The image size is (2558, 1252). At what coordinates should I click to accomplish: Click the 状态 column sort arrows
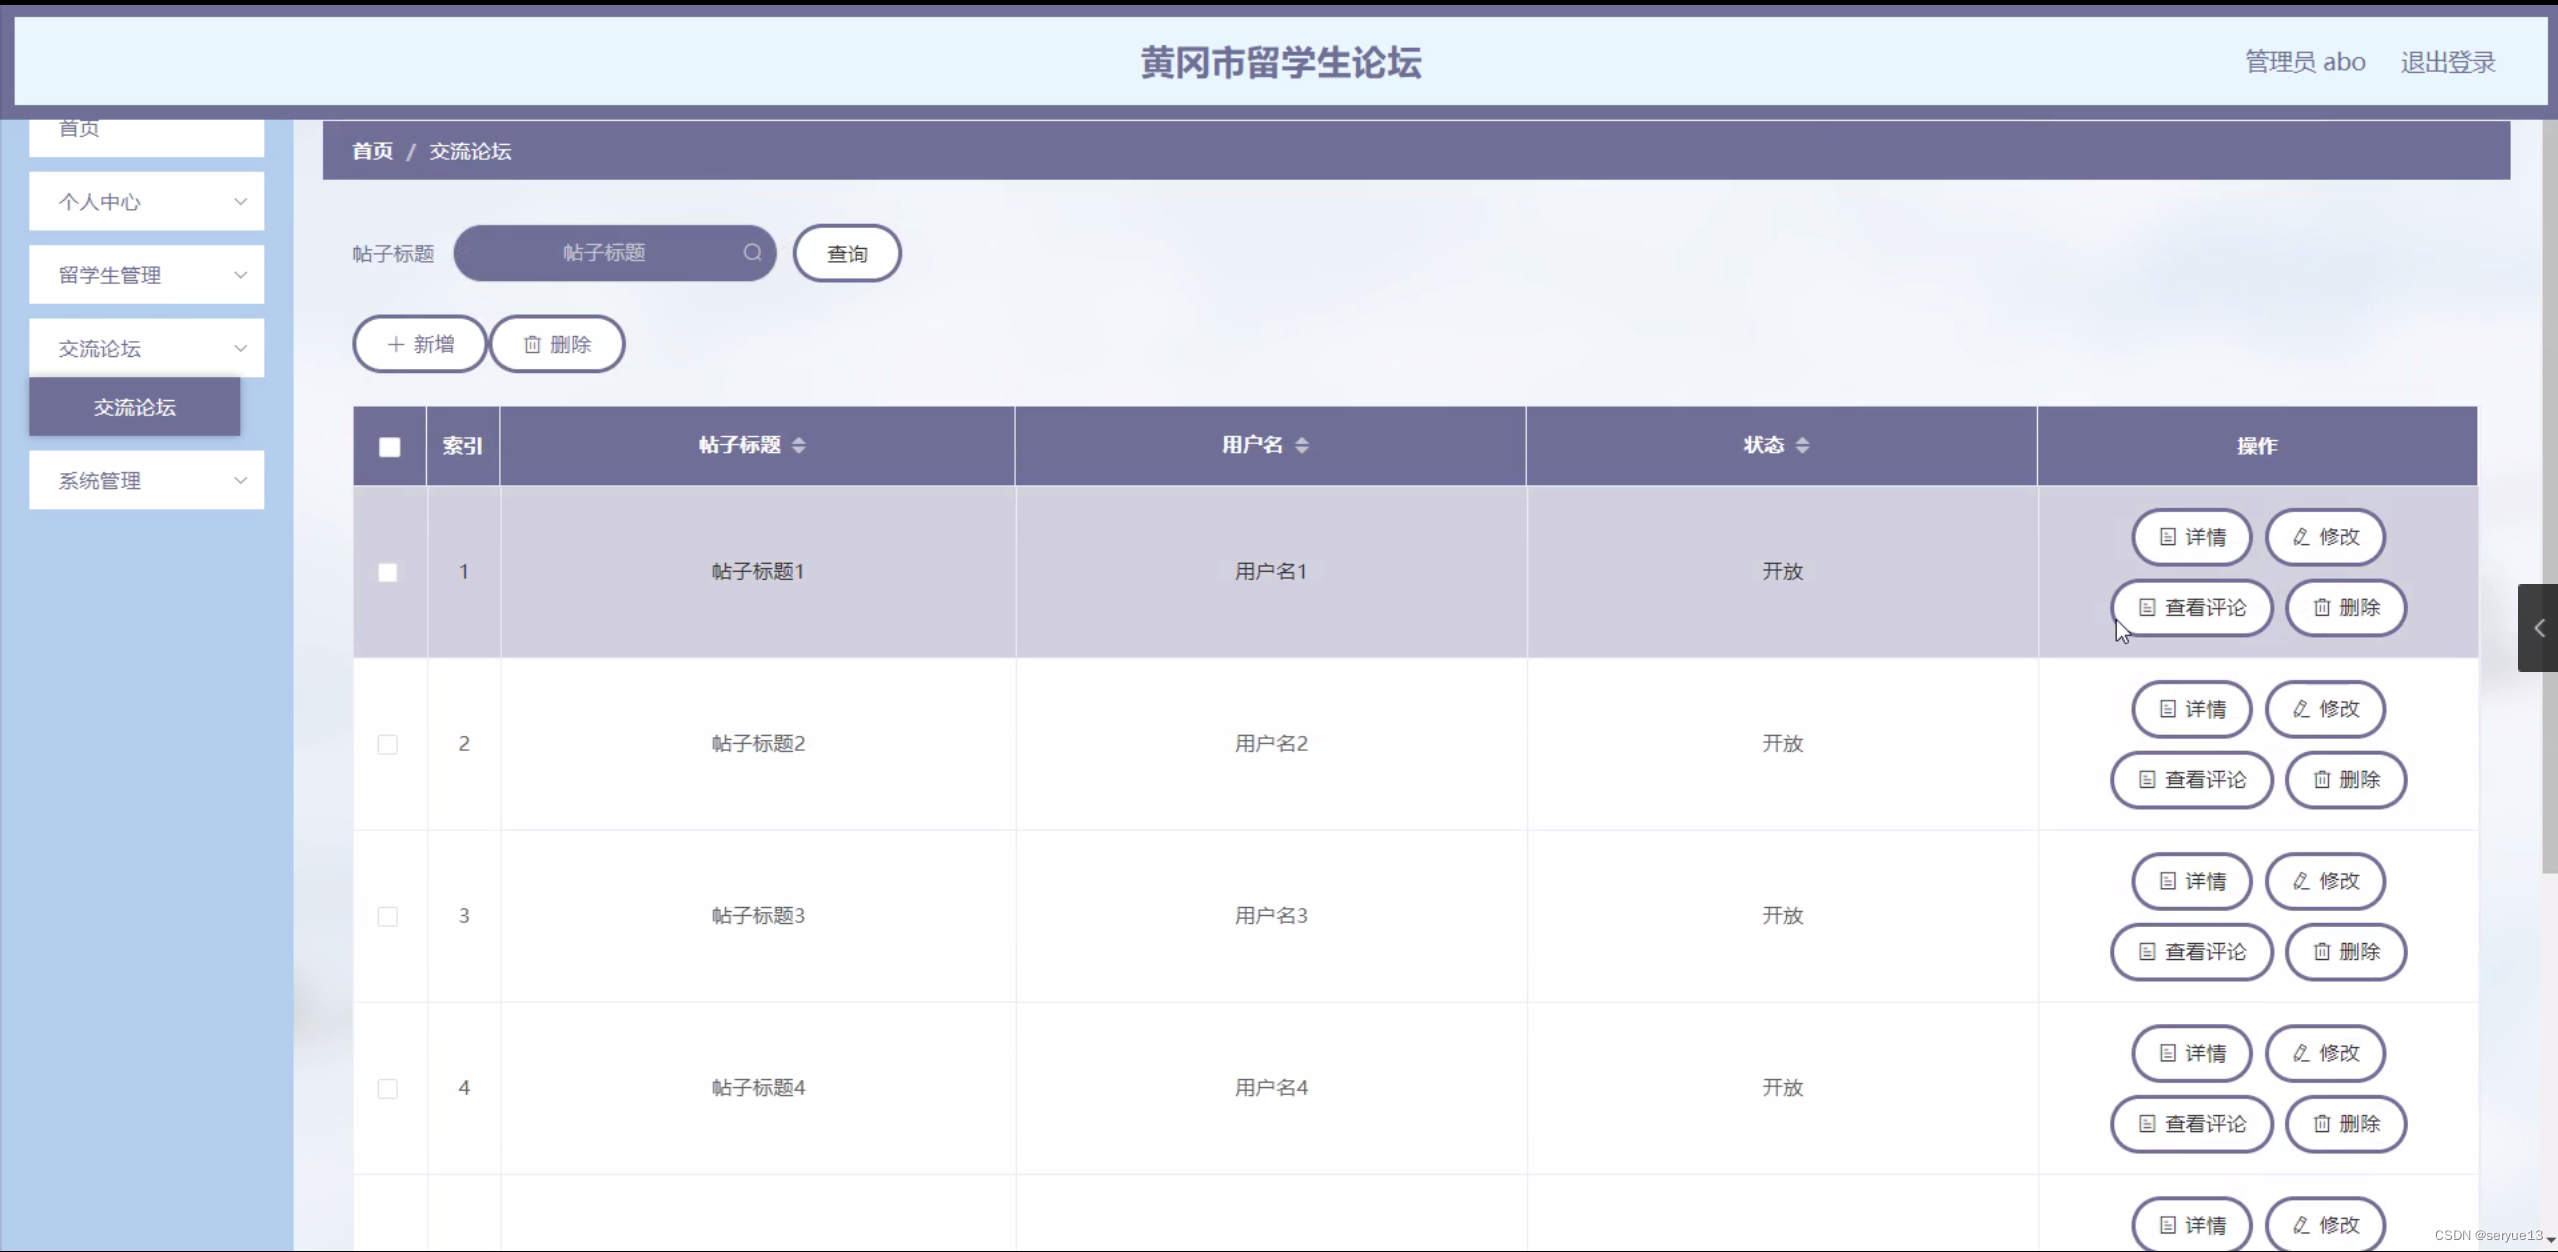point(1802,445)
